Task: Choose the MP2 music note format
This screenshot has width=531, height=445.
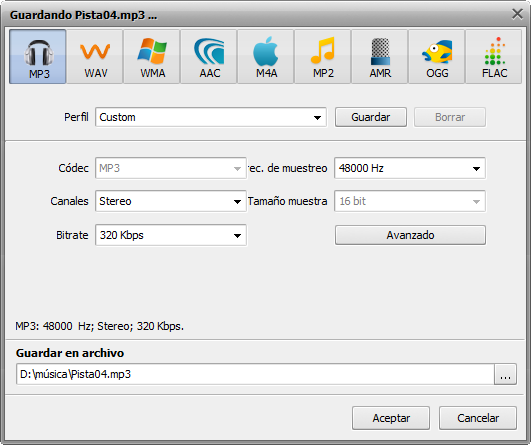Action: point(323,57)
